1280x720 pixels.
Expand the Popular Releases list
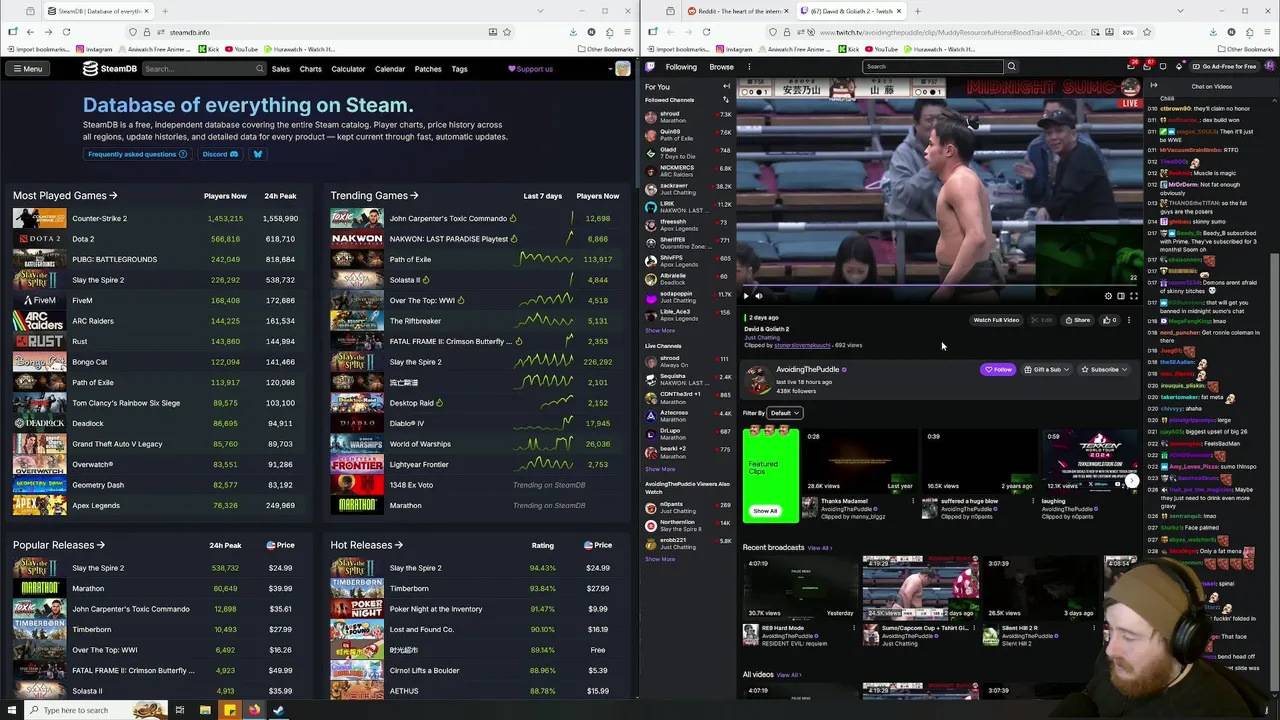click(59, 545)
